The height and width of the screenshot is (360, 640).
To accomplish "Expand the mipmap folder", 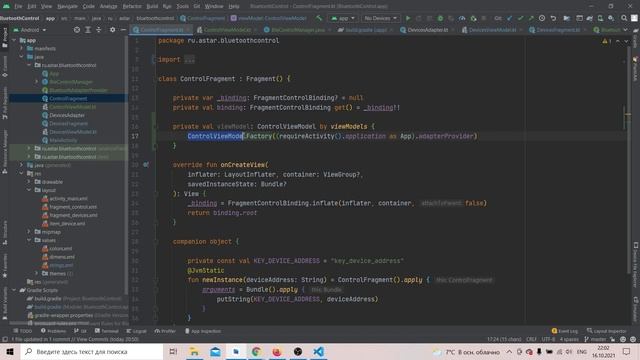I will tap(29, 232).
